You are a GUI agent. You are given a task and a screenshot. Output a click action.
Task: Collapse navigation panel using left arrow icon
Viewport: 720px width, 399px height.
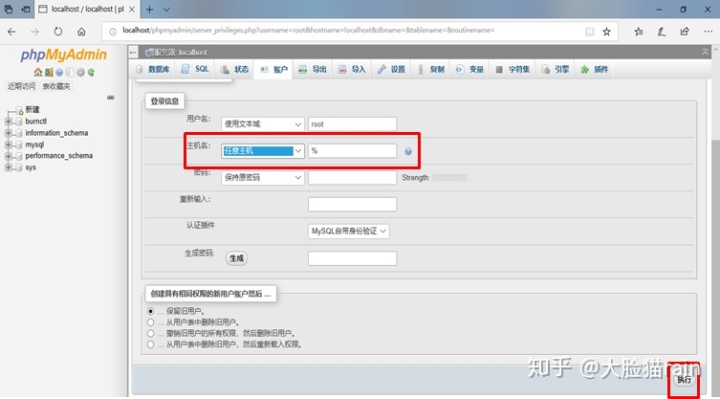coord(133,52)
